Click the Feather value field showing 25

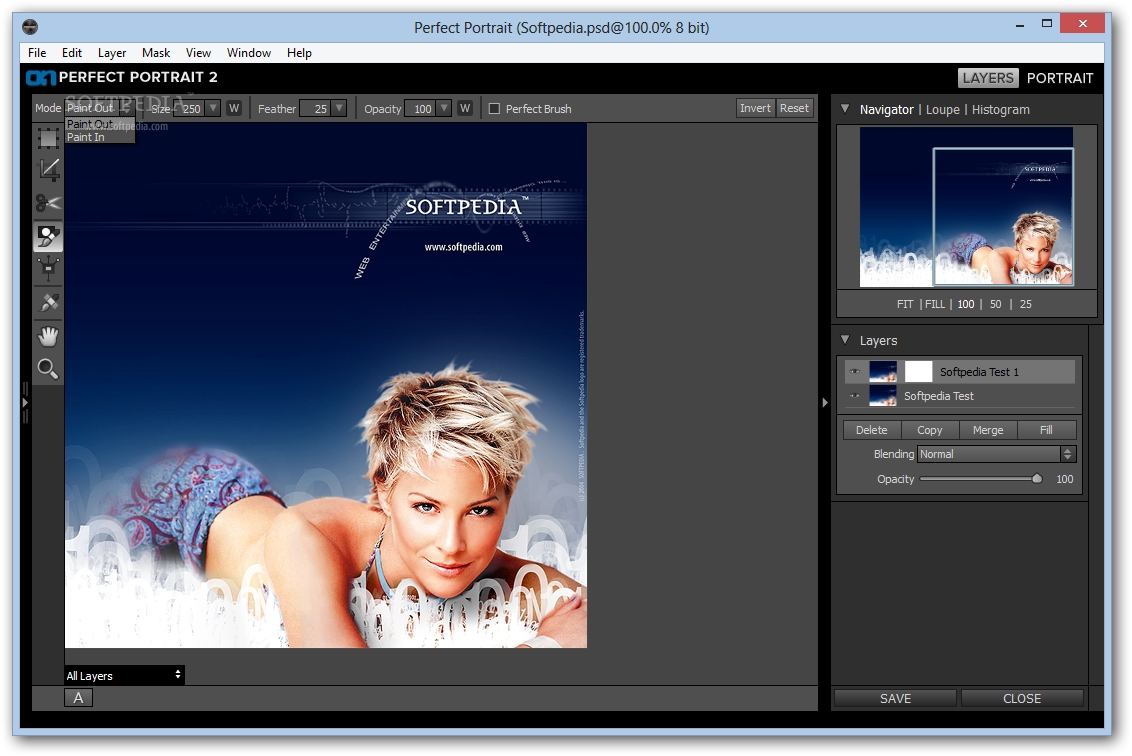[x=316, y=108]
